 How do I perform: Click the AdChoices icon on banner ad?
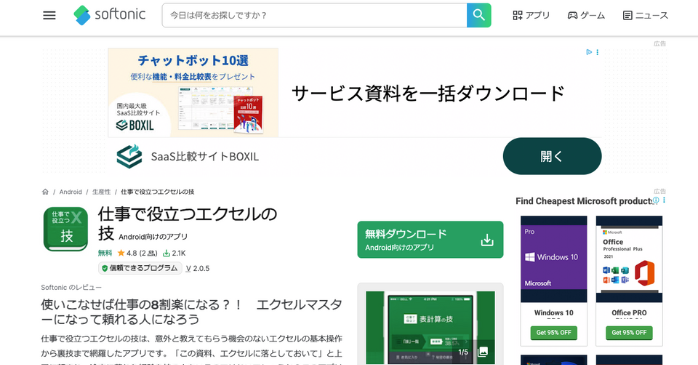(x=589, y=52)
